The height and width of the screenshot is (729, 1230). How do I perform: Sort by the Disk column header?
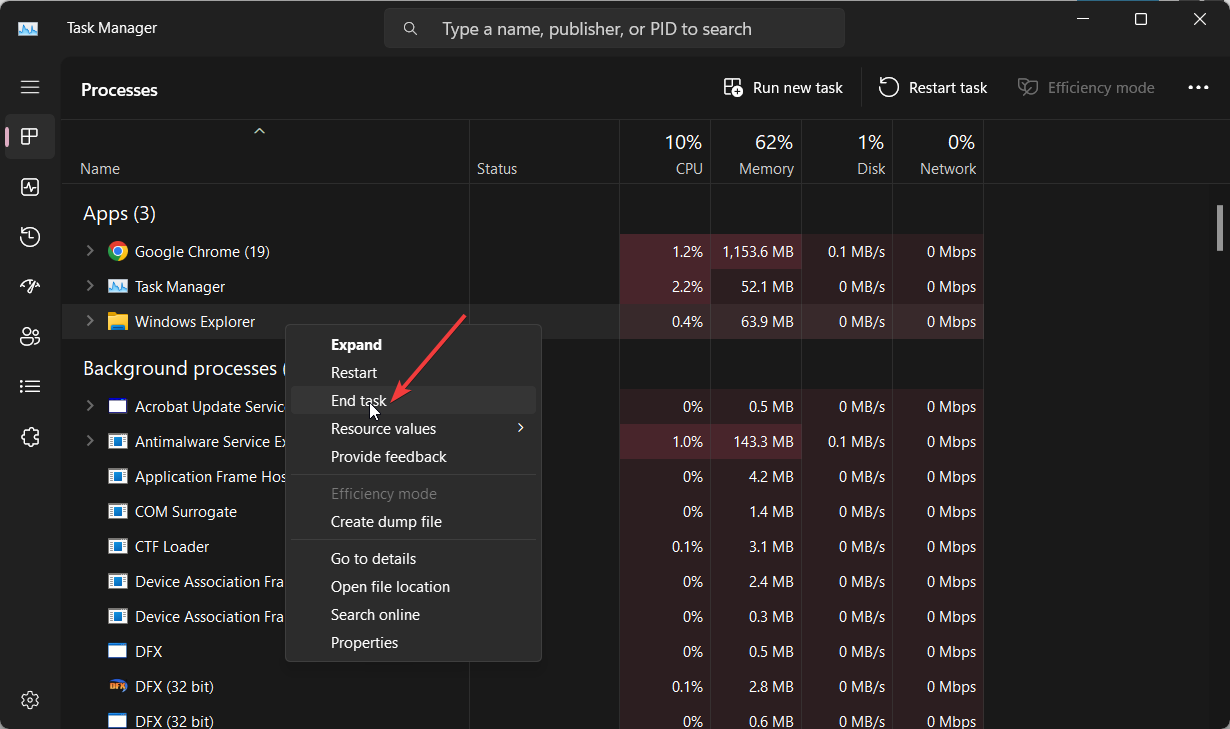coord(847,152)
